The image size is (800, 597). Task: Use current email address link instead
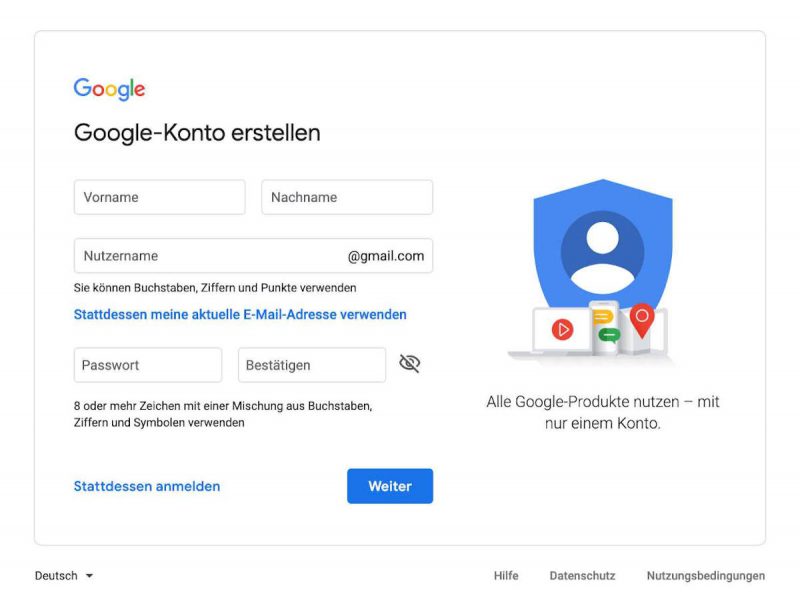point(240,314)
